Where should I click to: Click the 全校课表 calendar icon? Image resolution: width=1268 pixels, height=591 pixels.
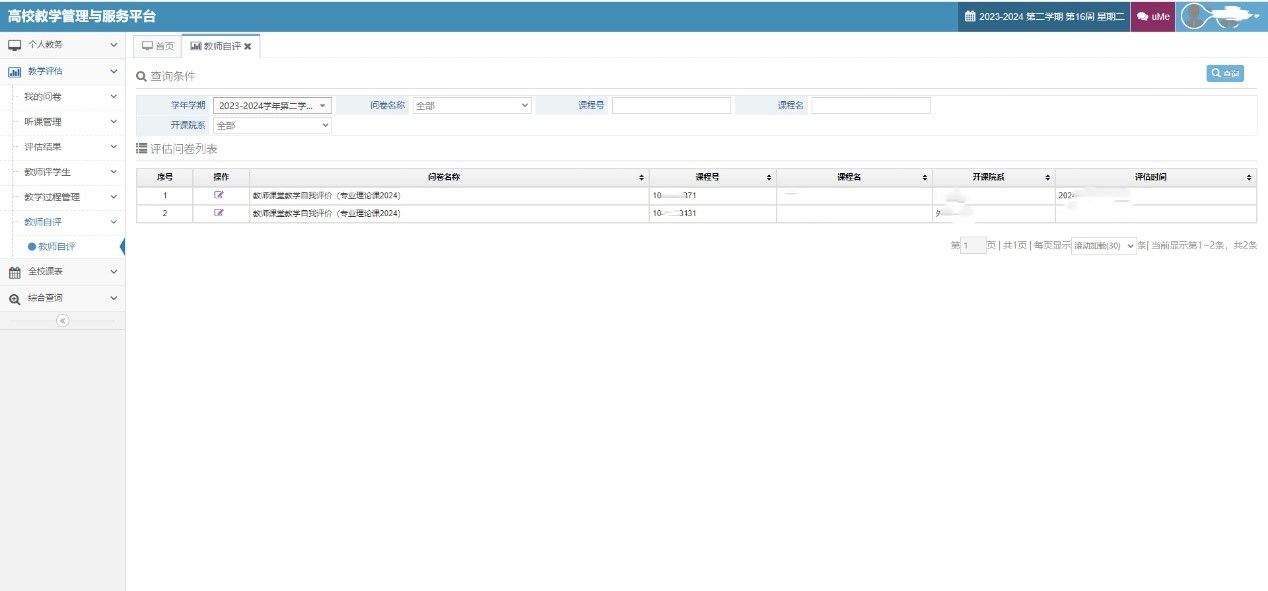tap(14, 272)
